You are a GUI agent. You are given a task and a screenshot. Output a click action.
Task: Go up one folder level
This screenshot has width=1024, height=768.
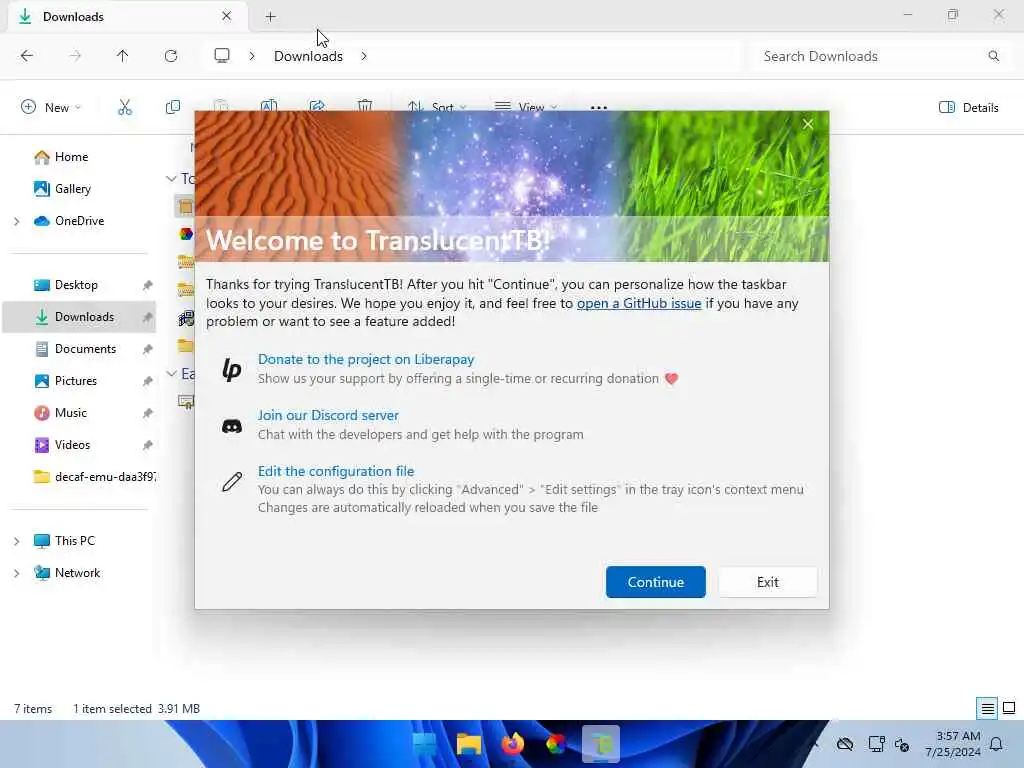click(x=123, y=56)
